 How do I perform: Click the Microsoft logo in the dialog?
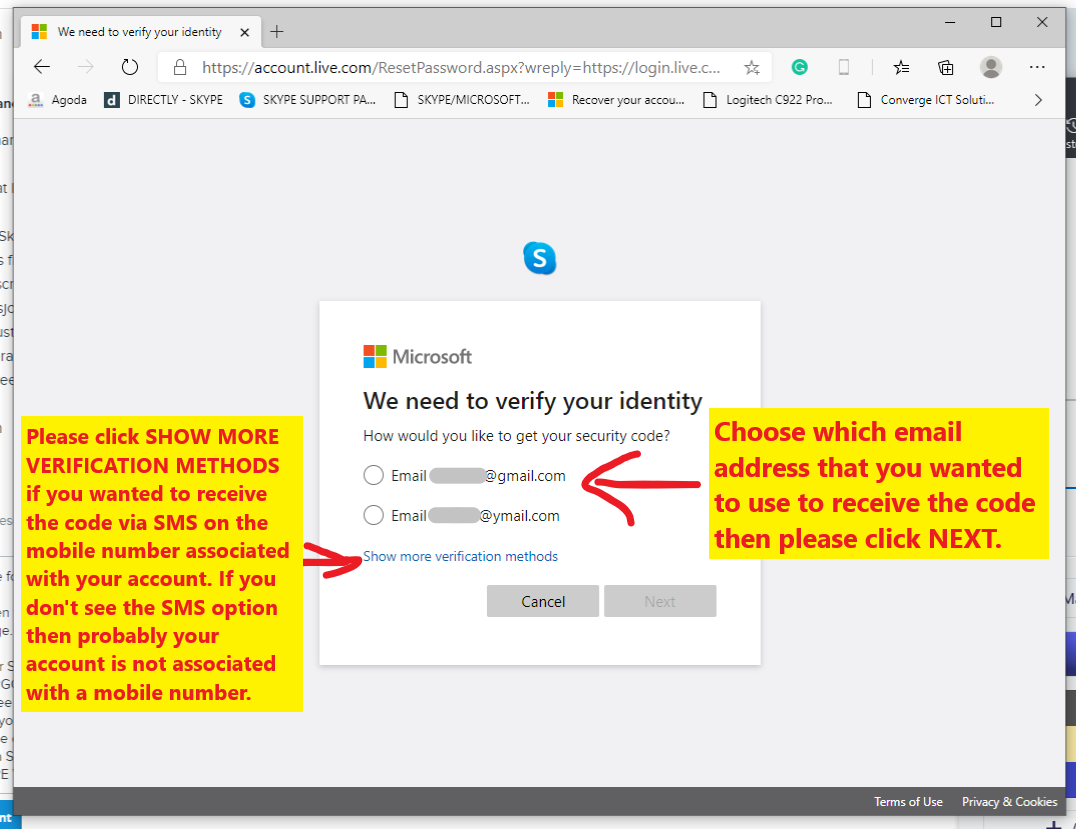pyautogui.click(x=417, y=357)
